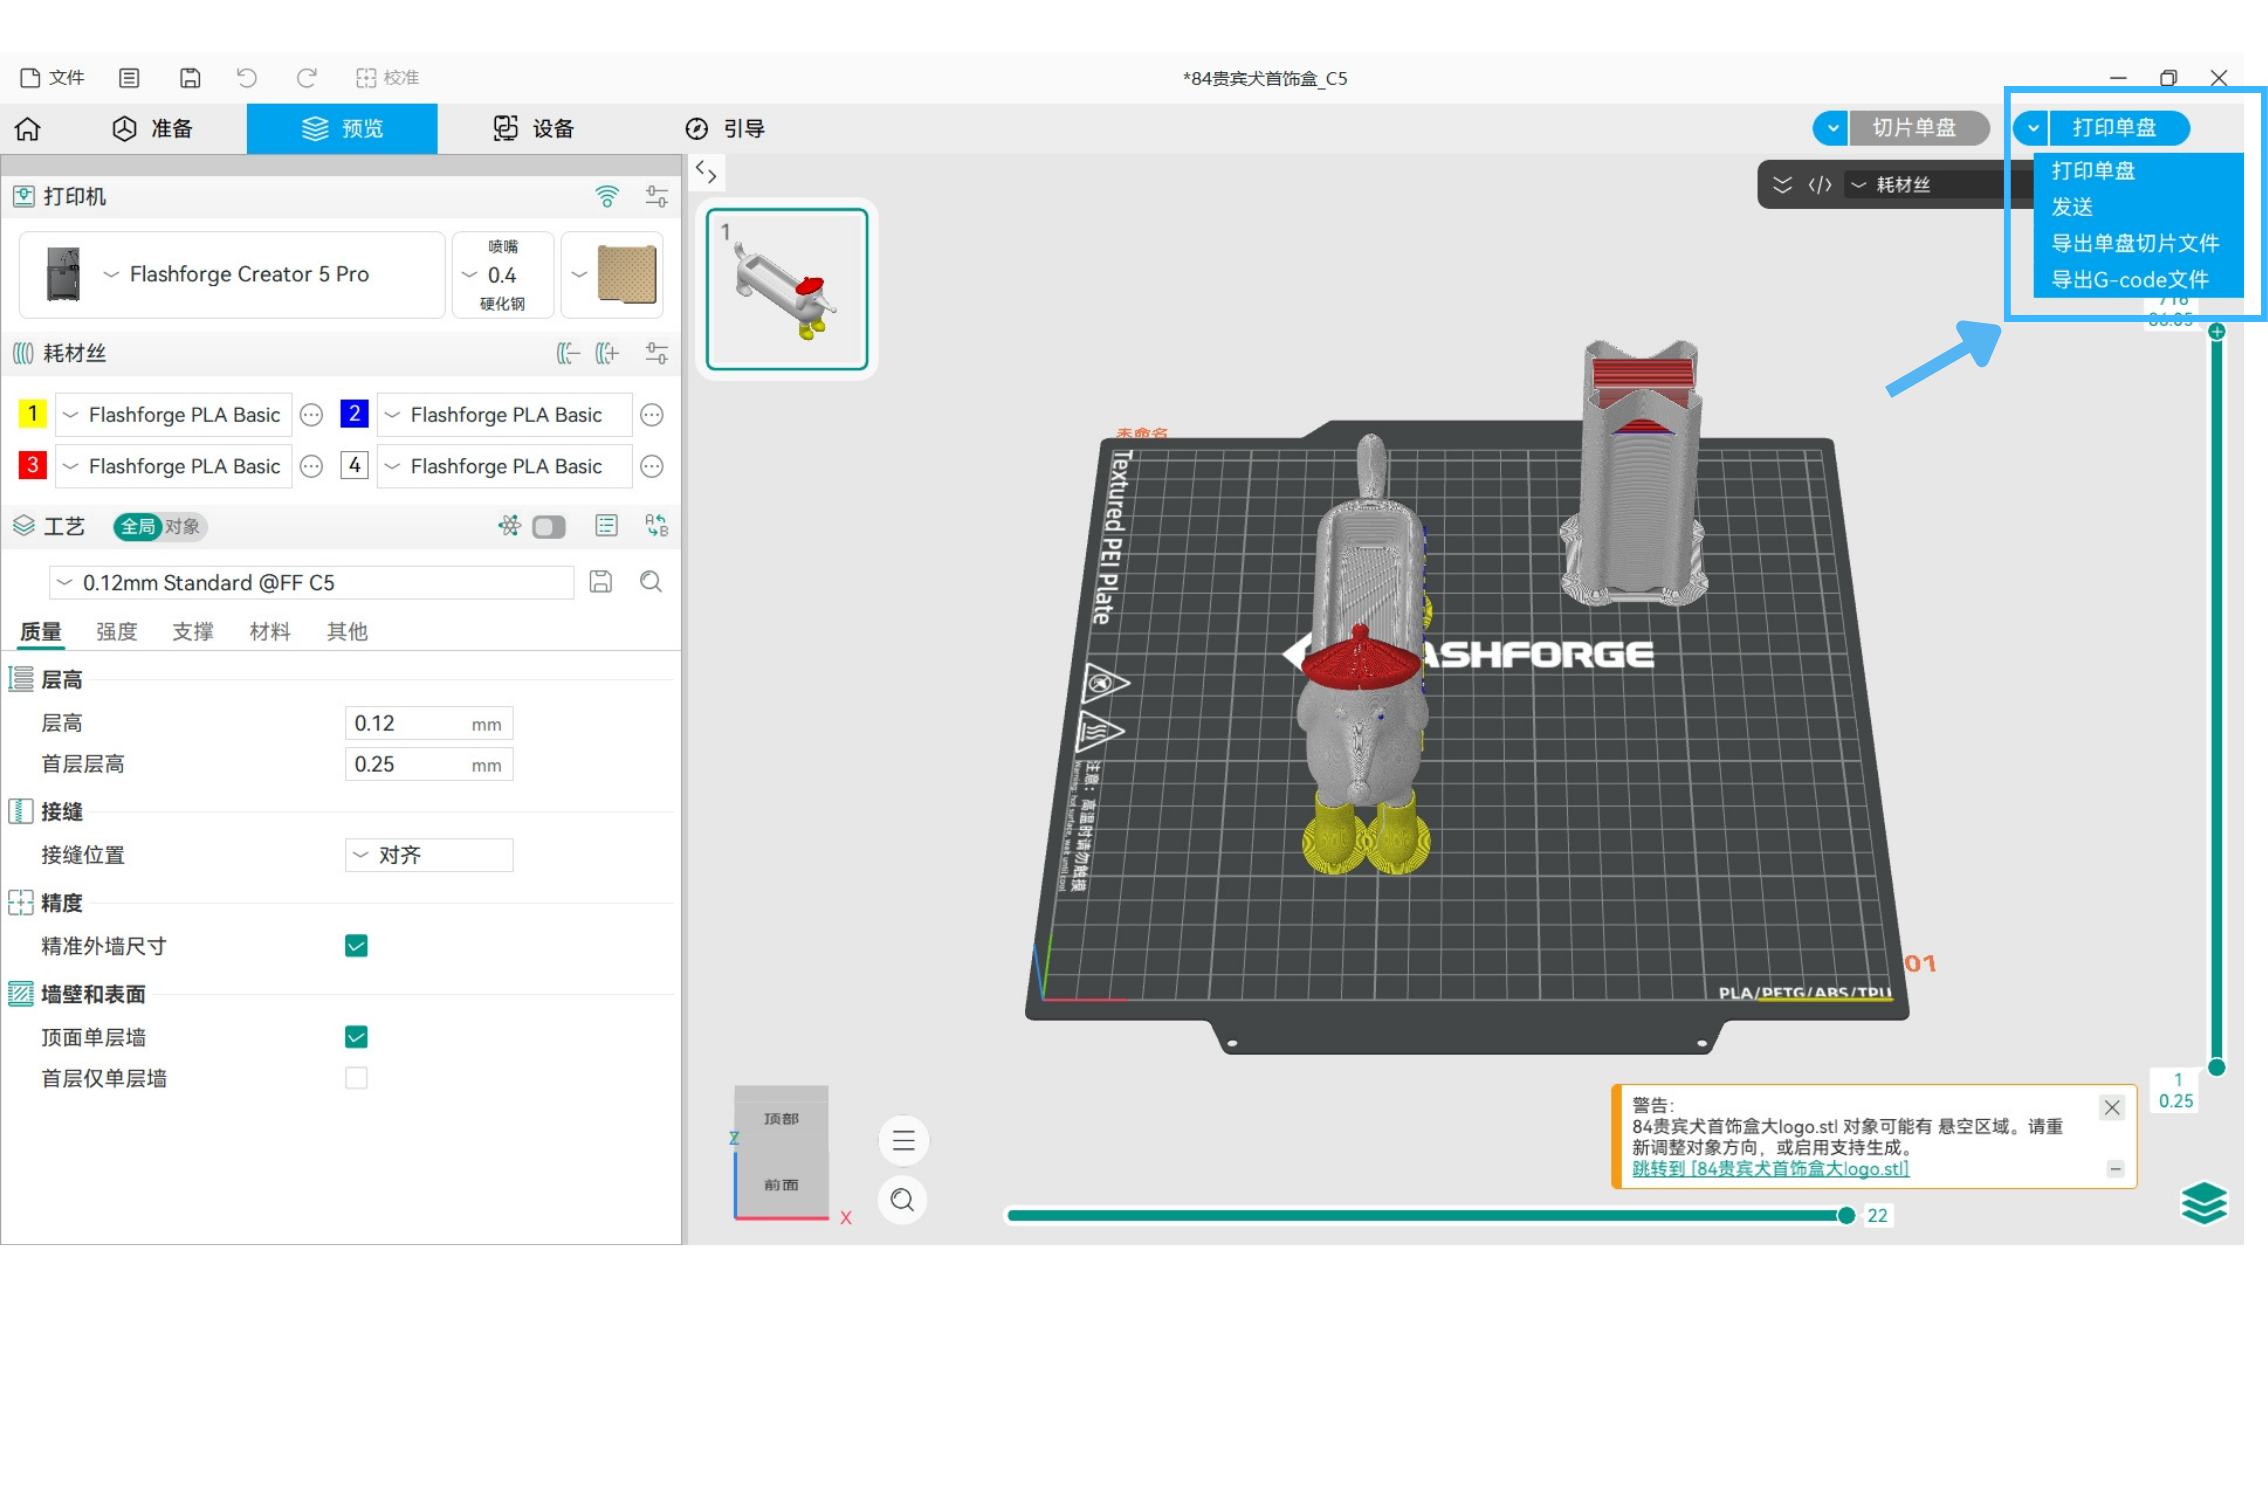Enable 首层仅单层墙 checkbox
This screenshot has width=2268, height=1512.
(356, 1078)
